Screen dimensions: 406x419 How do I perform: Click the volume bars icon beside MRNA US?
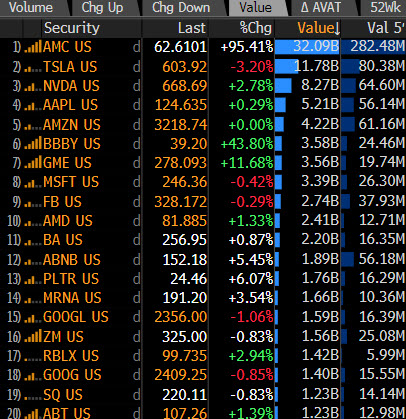point(33,298)
